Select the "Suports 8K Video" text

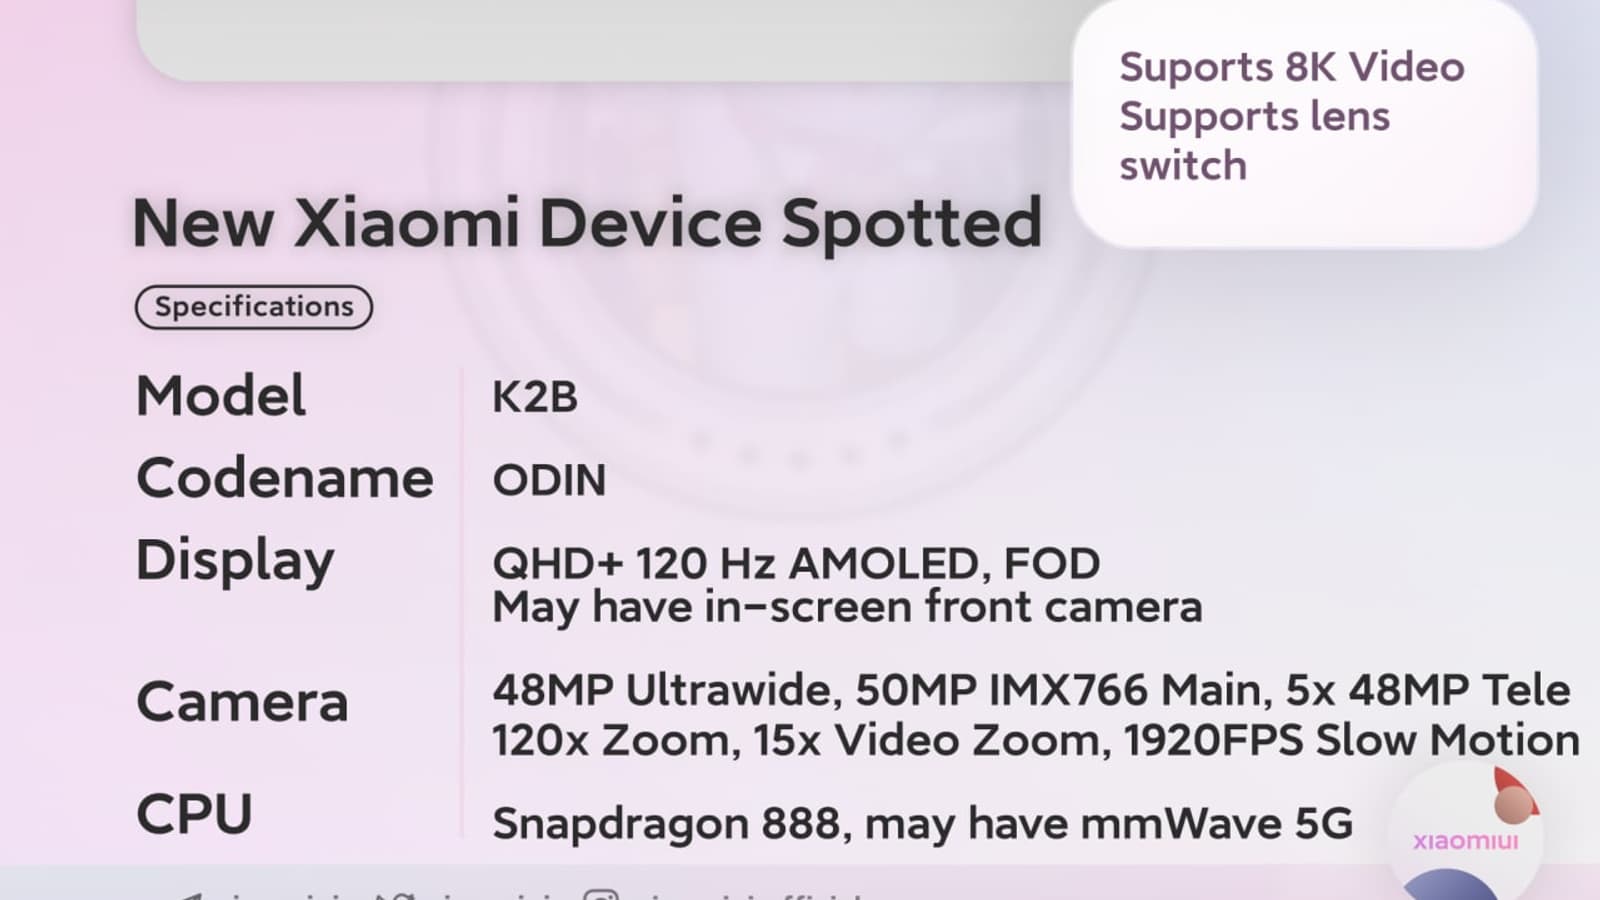tap(1291, 67)
